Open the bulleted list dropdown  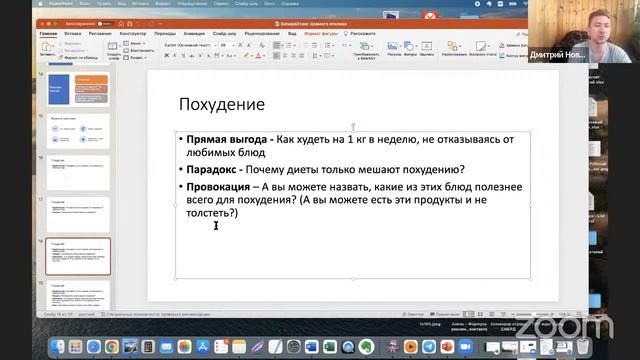[283, 45]
